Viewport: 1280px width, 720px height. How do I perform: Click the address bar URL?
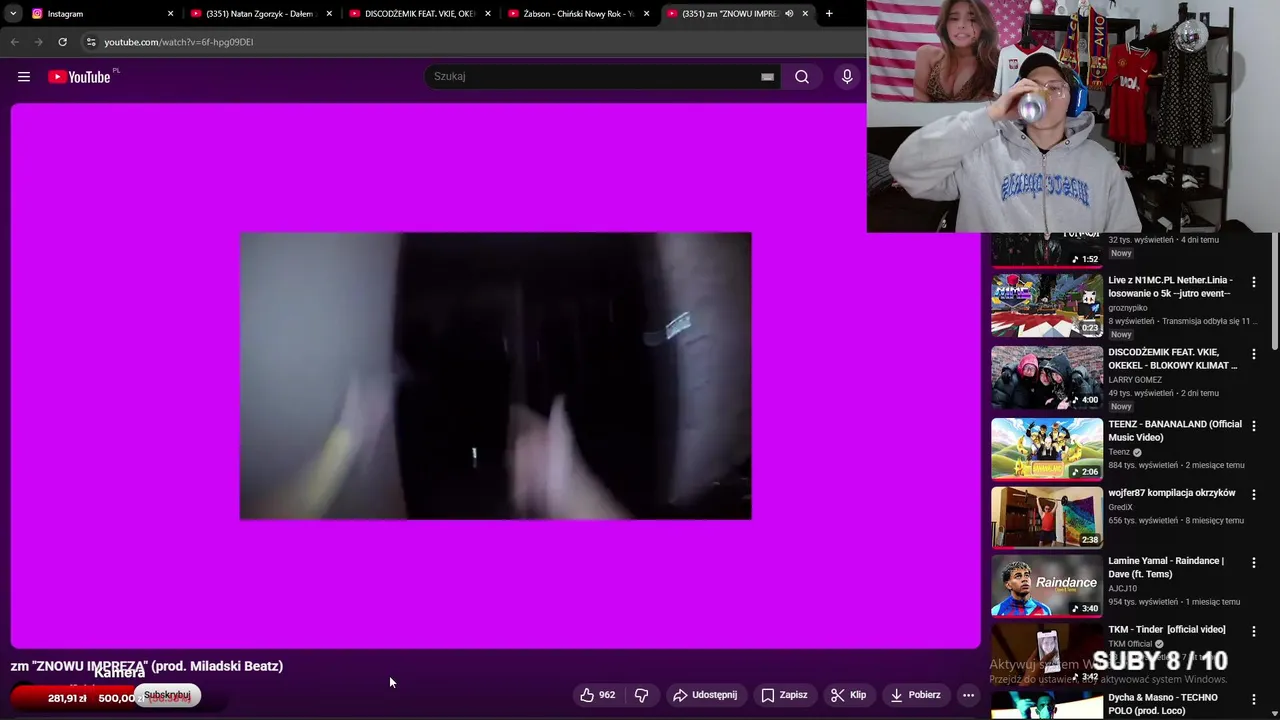coord(179,42)
